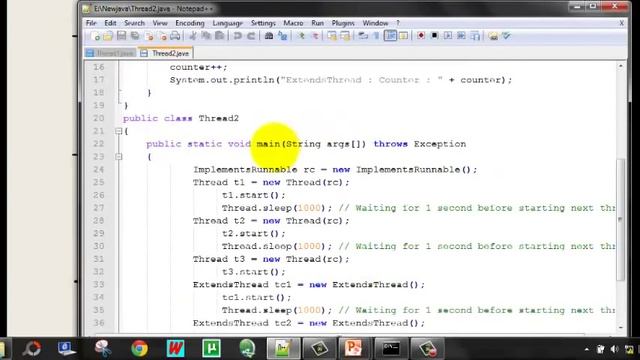Click 'counter++;' on line 16
Viewport: 640px width, 360px height.
click(x=198, y=67)
